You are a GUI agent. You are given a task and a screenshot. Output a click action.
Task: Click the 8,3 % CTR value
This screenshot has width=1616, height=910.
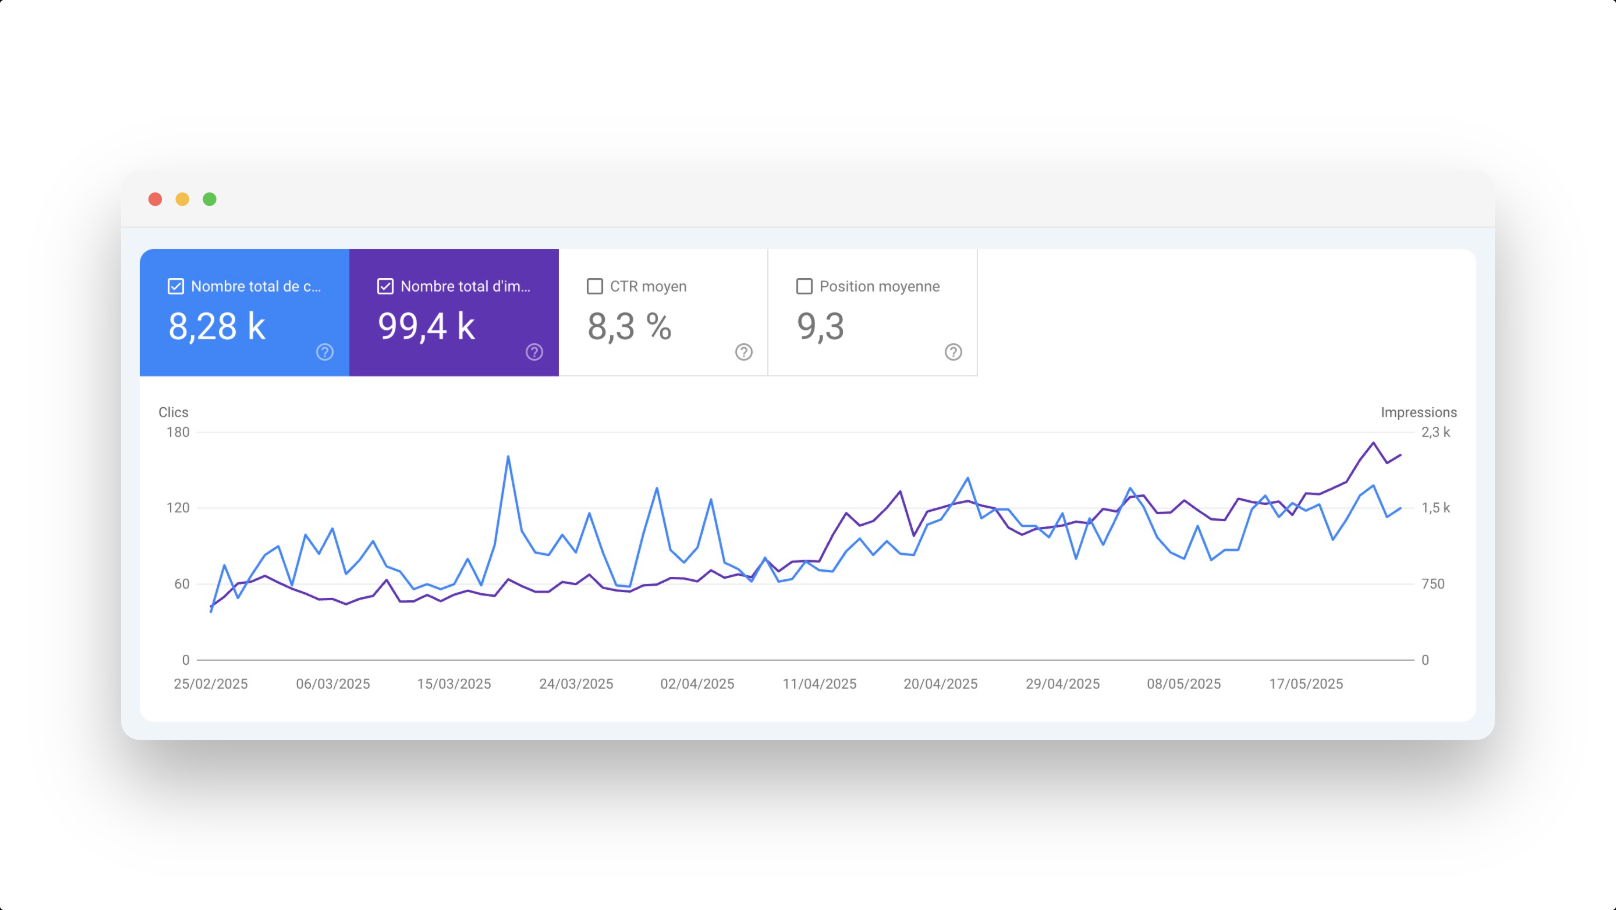pos(629,327)
